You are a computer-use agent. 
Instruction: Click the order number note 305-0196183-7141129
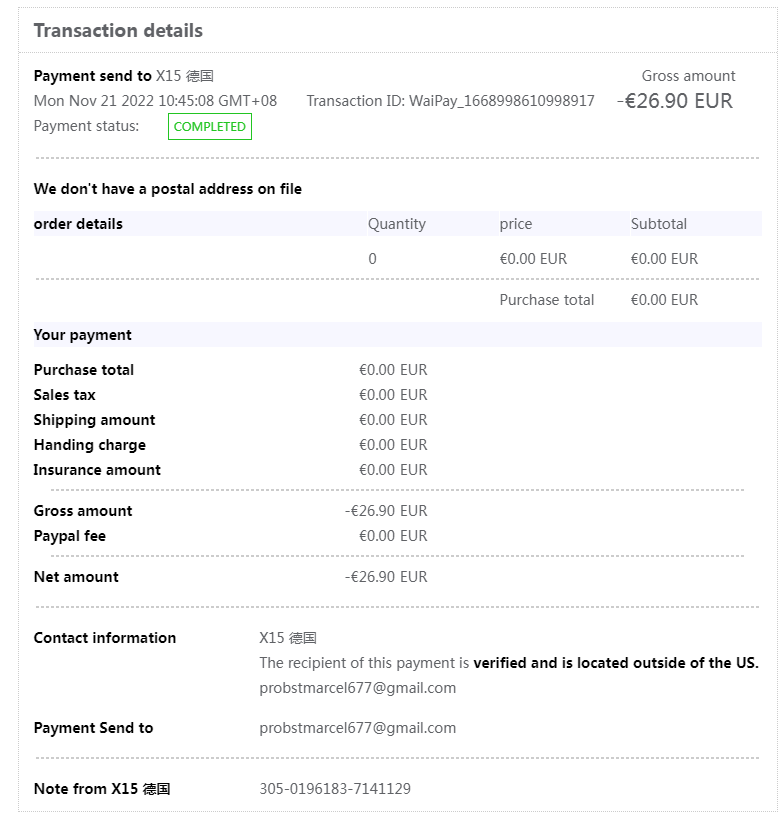click(x=335, y=789)
